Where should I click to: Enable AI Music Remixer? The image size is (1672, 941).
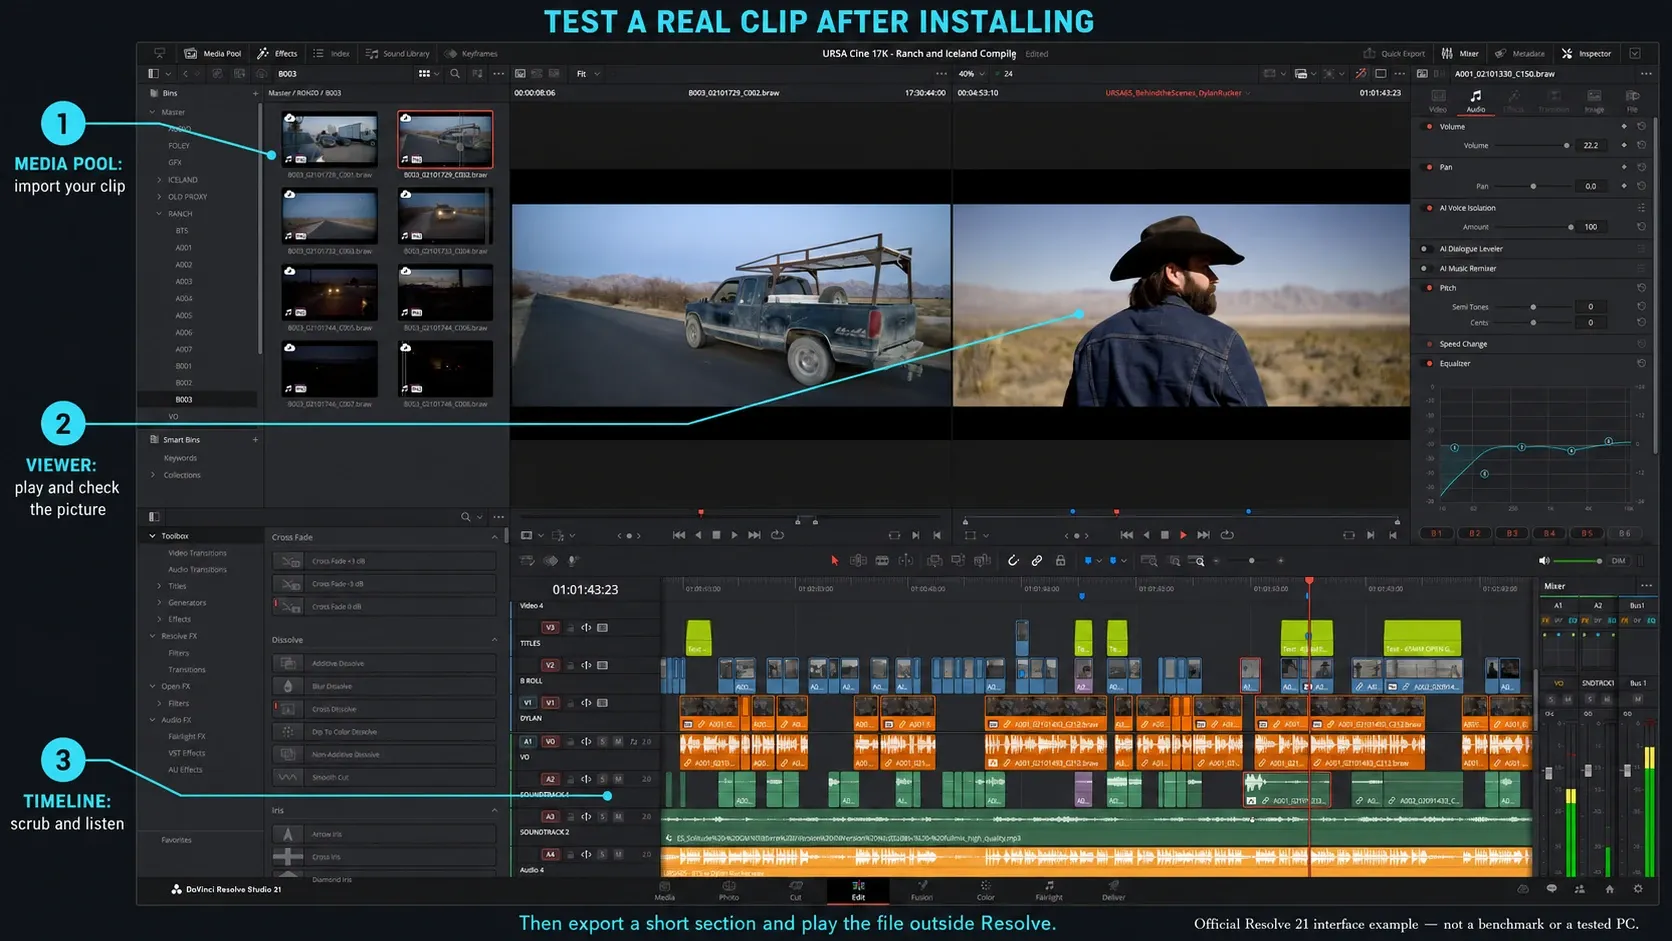coord(1425,268)
